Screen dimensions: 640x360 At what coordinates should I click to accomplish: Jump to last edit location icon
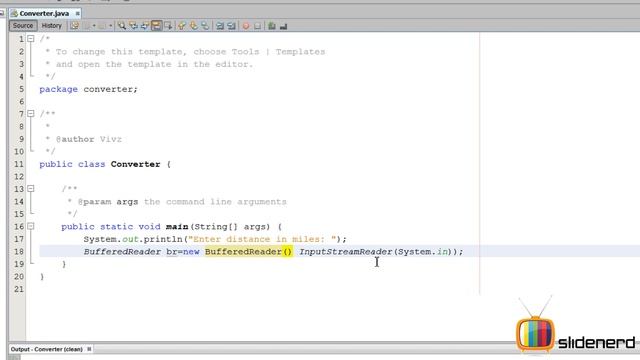[x=74, y=26]
